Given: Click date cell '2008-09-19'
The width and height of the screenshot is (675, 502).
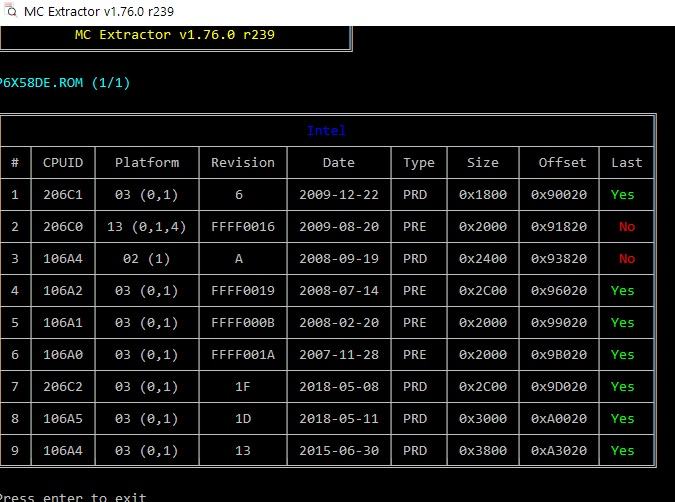Looking at the screenshot, I should point(339,258).
